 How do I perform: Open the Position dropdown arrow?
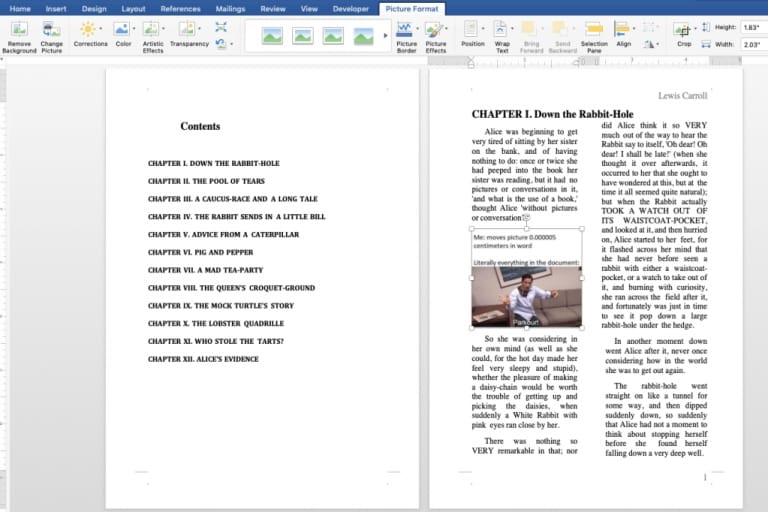(483, 28)
